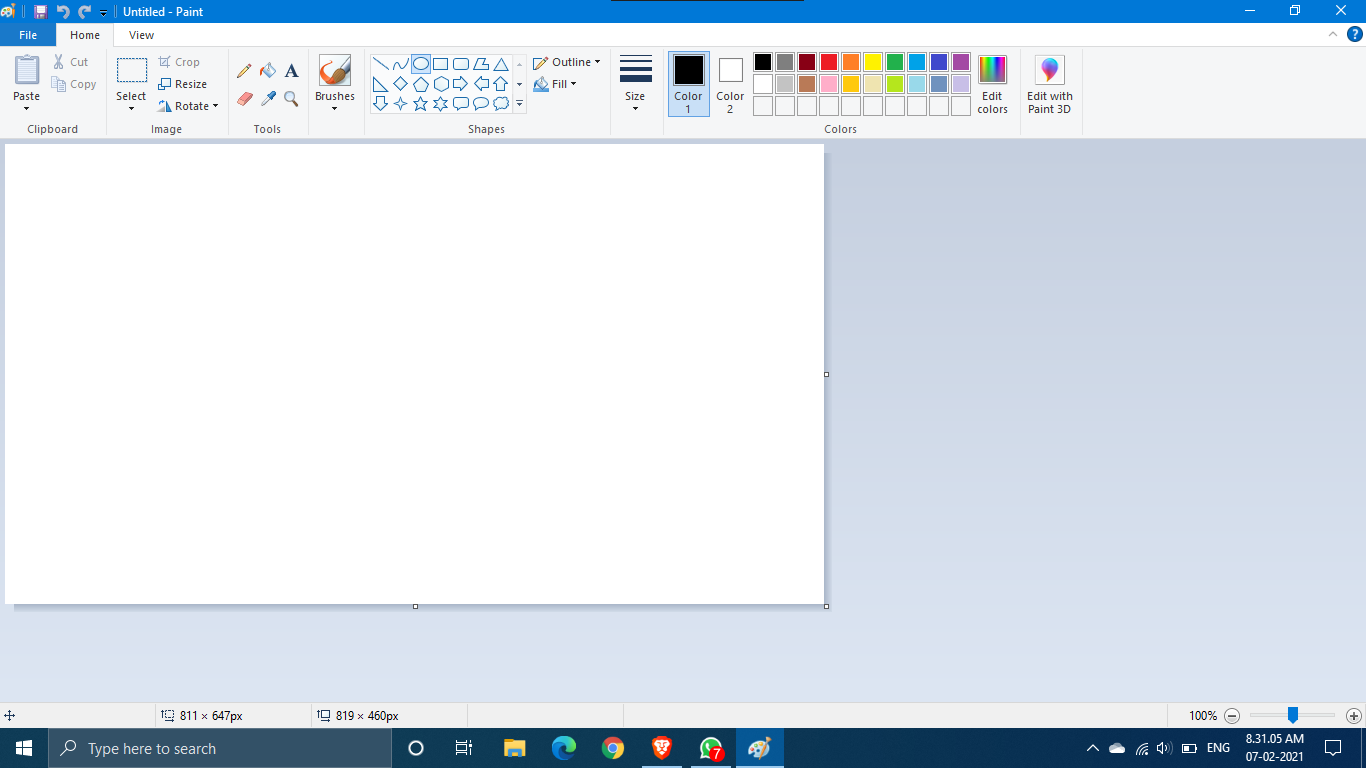Choose the Right triangle shape

coord(380,84)
